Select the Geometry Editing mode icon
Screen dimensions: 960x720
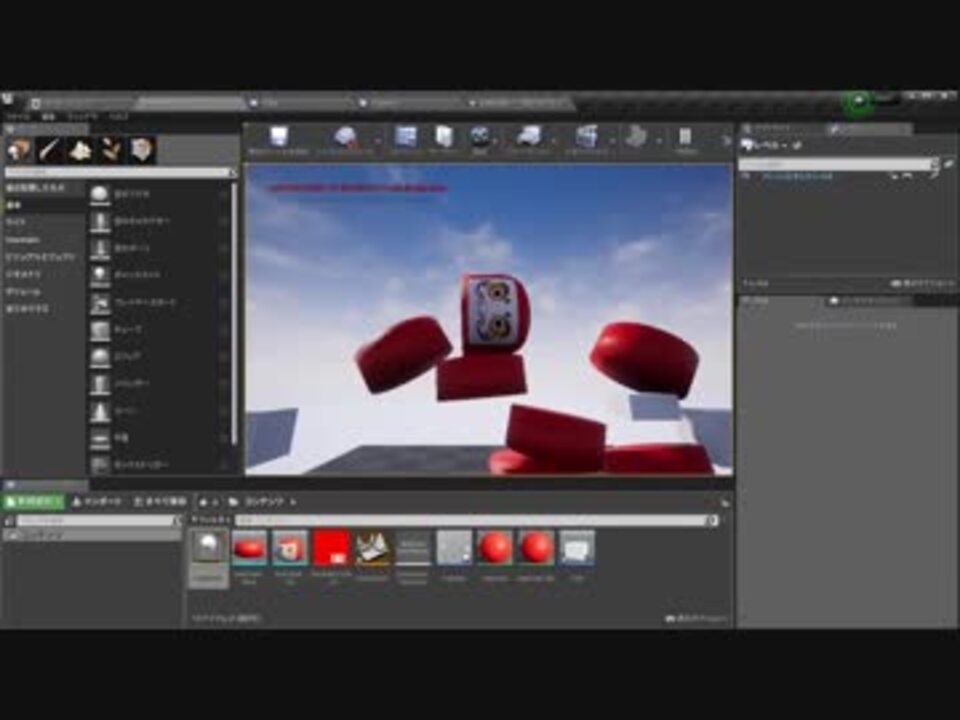(x=142, y=150)
